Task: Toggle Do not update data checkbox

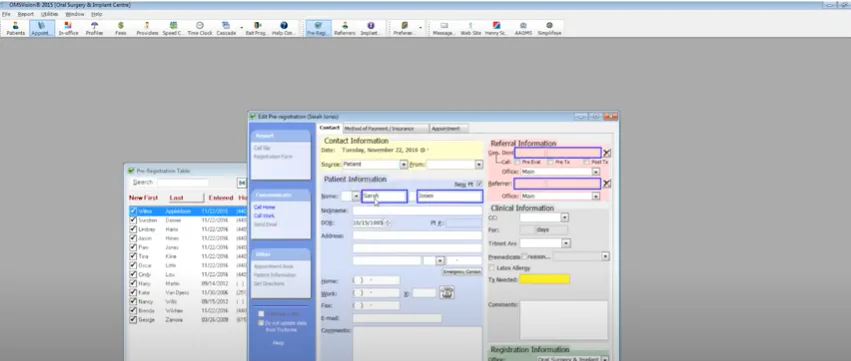Action: [262, 323]
